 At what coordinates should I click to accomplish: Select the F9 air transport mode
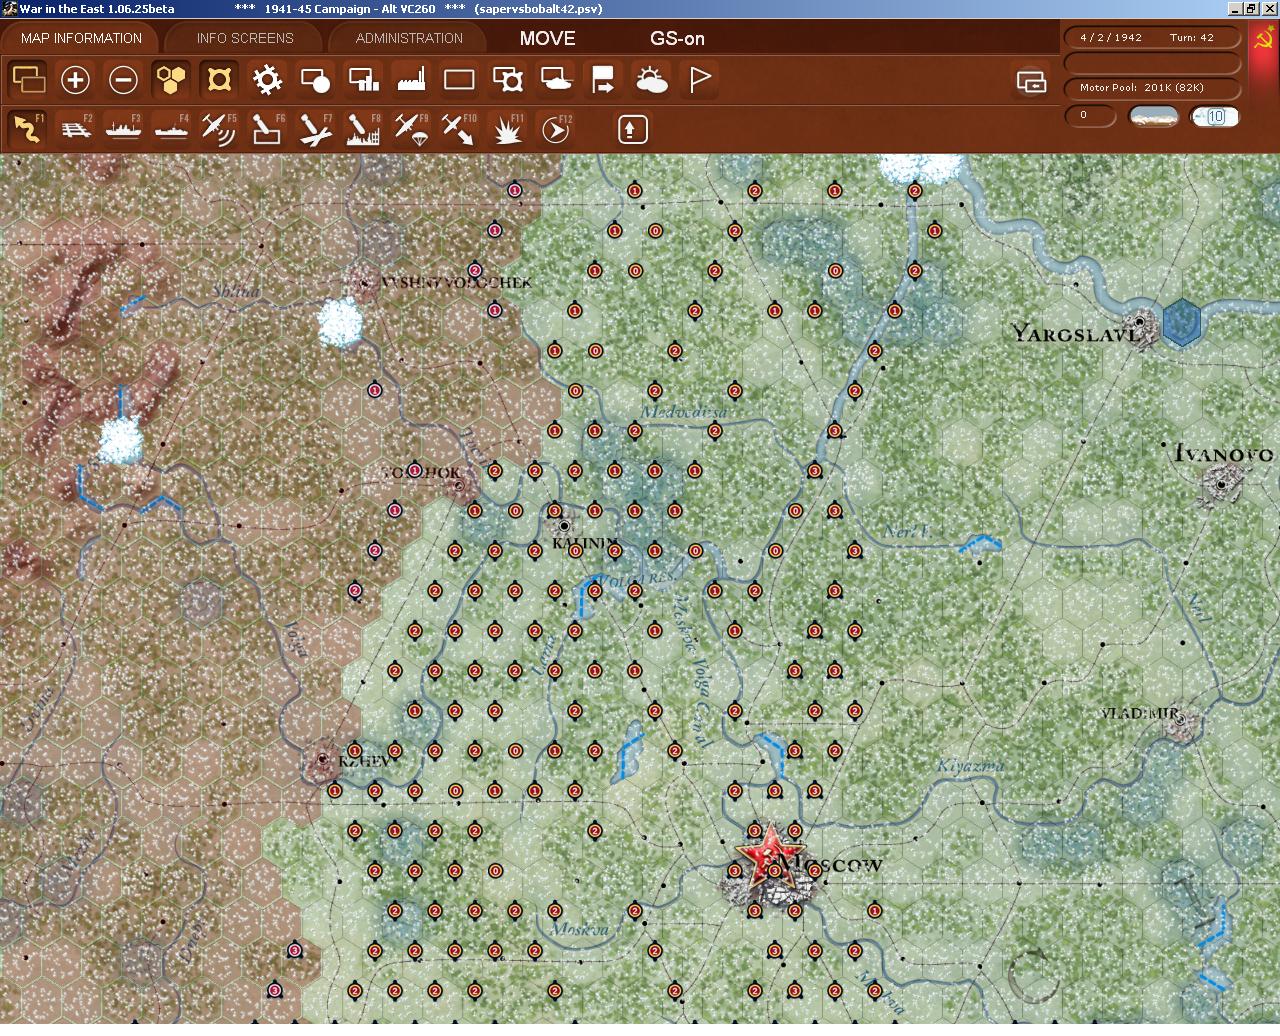pos(411,129)
